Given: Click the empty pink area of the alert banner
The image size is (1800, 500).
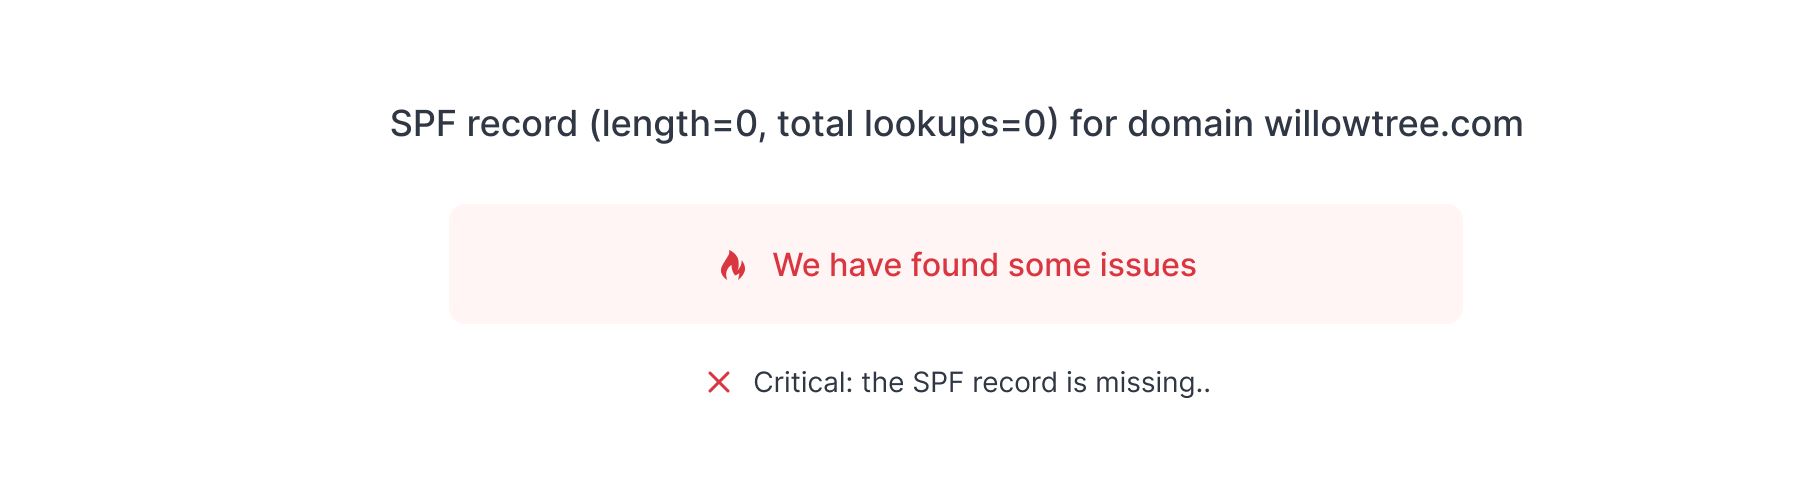Looking at the screenshot, I should coord(1330,264).
